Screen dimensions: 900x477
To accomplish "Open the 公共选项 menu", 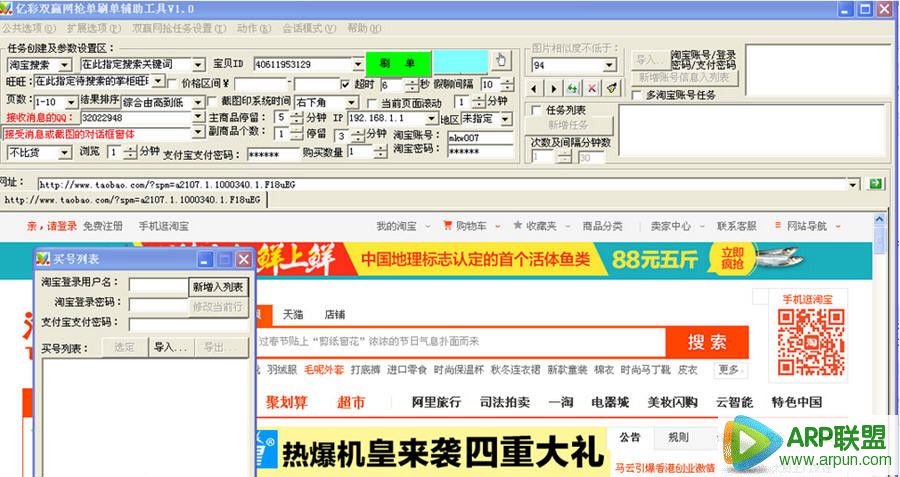I will point(28,28).
